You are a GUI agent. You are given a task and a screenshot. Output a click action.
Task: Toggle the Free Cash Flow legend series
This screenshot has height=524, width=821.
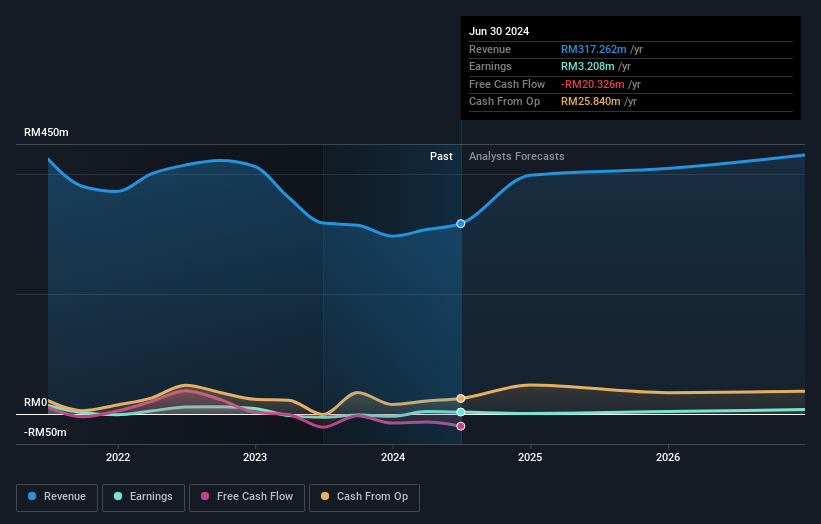[247, 497]
